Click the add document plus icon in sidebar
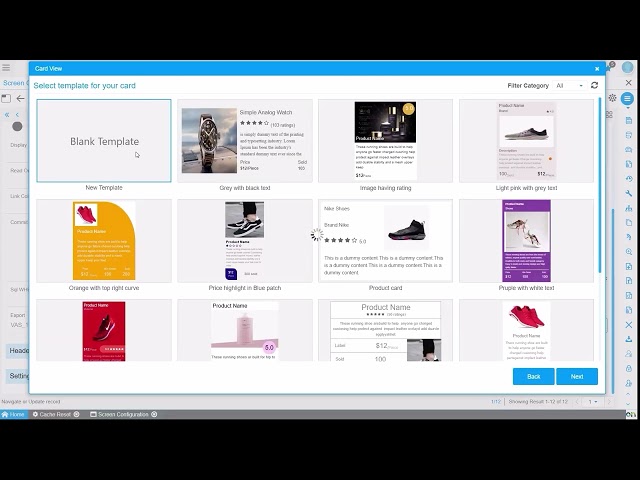The width and height of the screenshot is (640, 480). [x=629, y=267]
